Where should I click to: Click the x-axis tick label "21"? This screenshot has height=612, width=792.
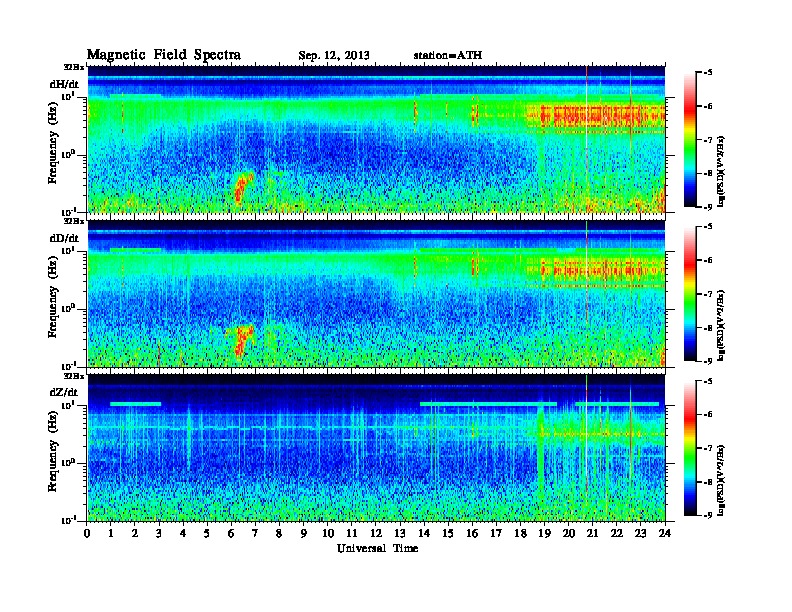click(592, 534)
